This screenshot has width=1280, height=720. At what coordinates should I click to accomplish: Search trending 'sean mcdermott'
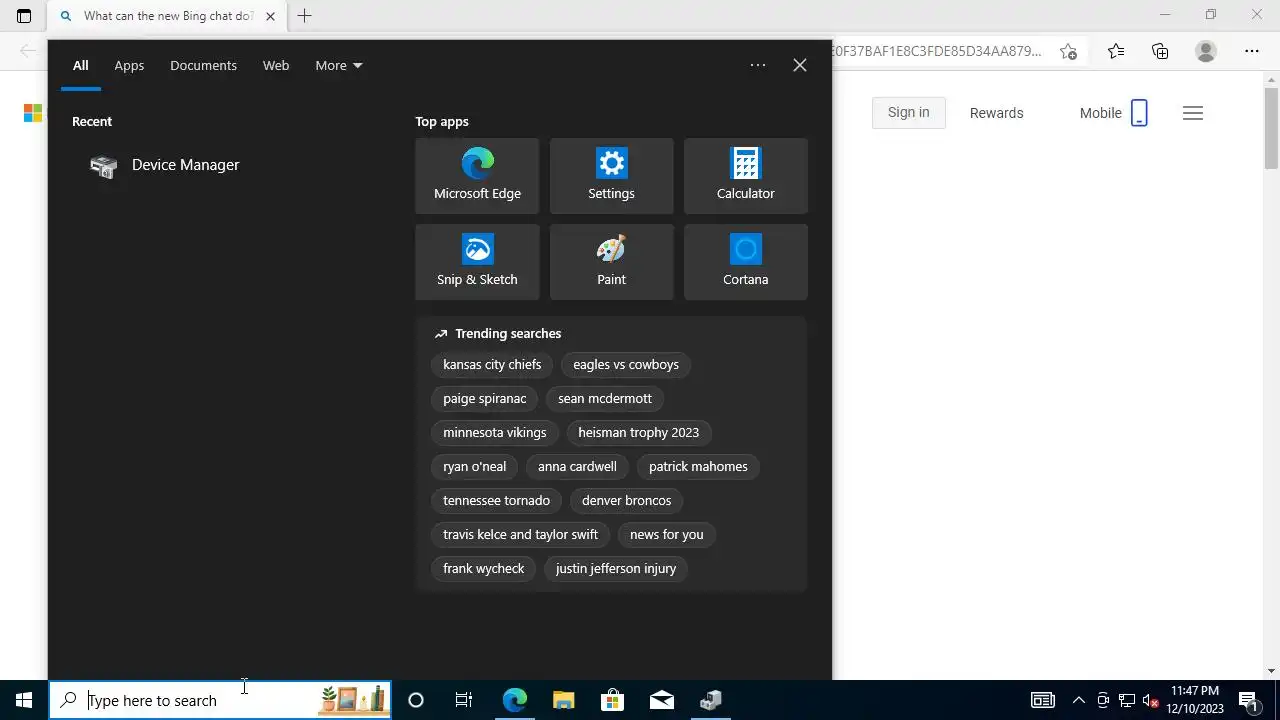pyautogui.click(x=605, y=398)
